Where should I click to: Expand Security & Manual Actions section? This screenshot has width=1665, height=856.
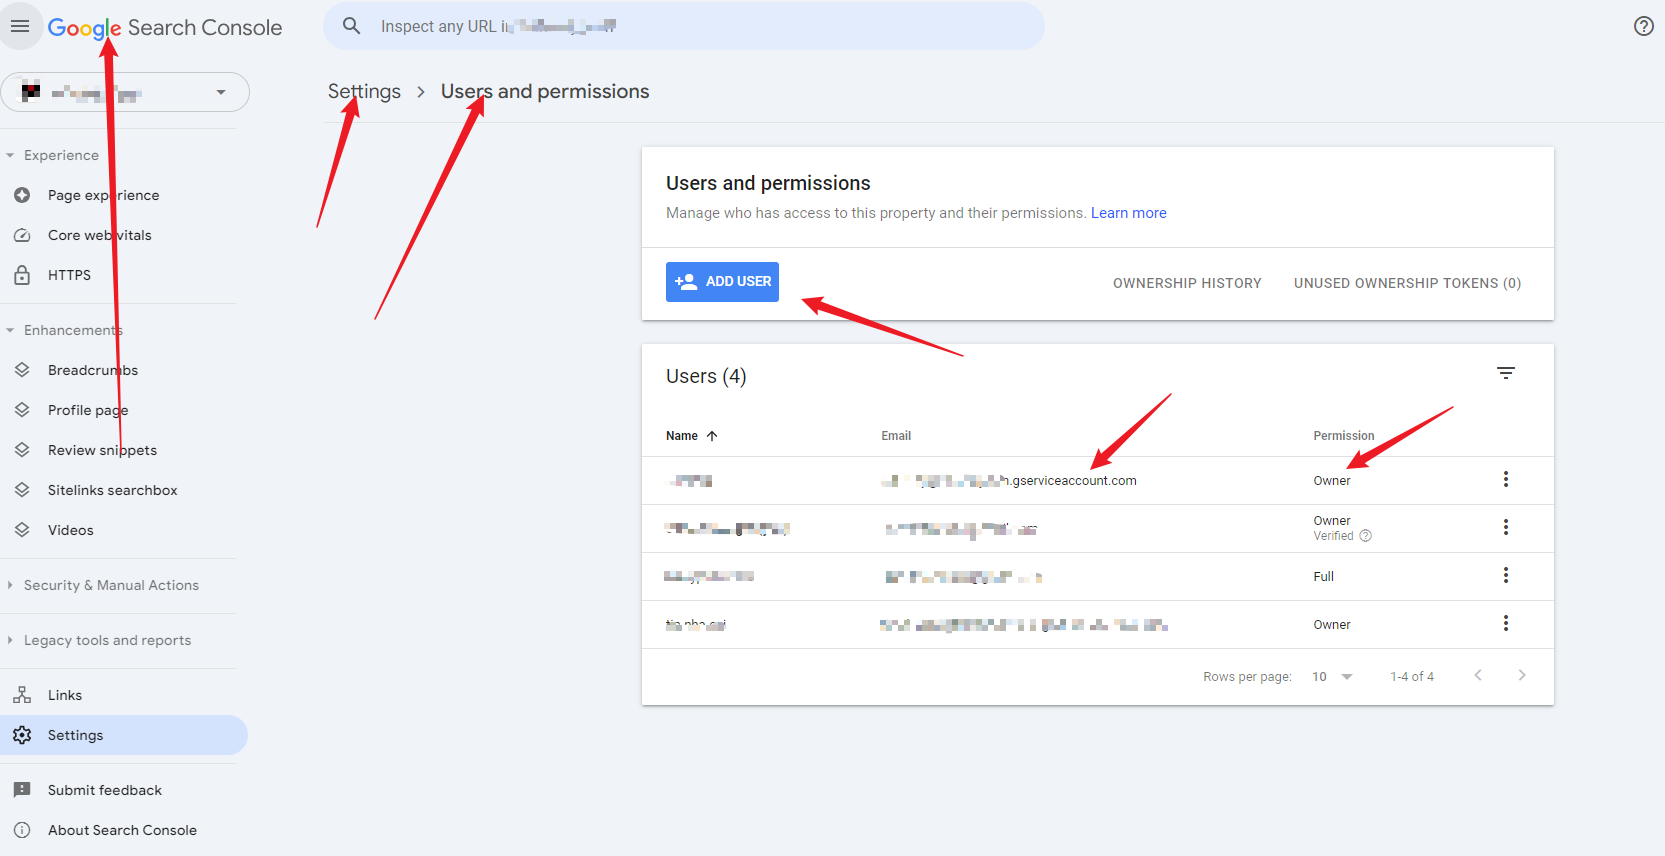click(x=10, y=585)
